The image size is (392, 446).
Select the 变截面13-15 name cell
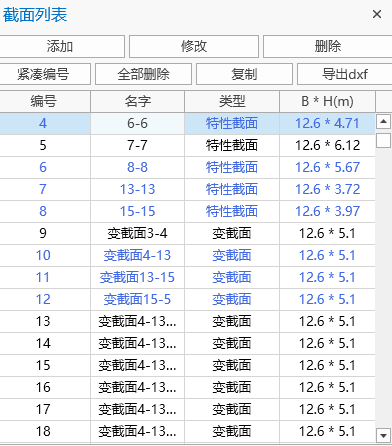click(137, 277)
